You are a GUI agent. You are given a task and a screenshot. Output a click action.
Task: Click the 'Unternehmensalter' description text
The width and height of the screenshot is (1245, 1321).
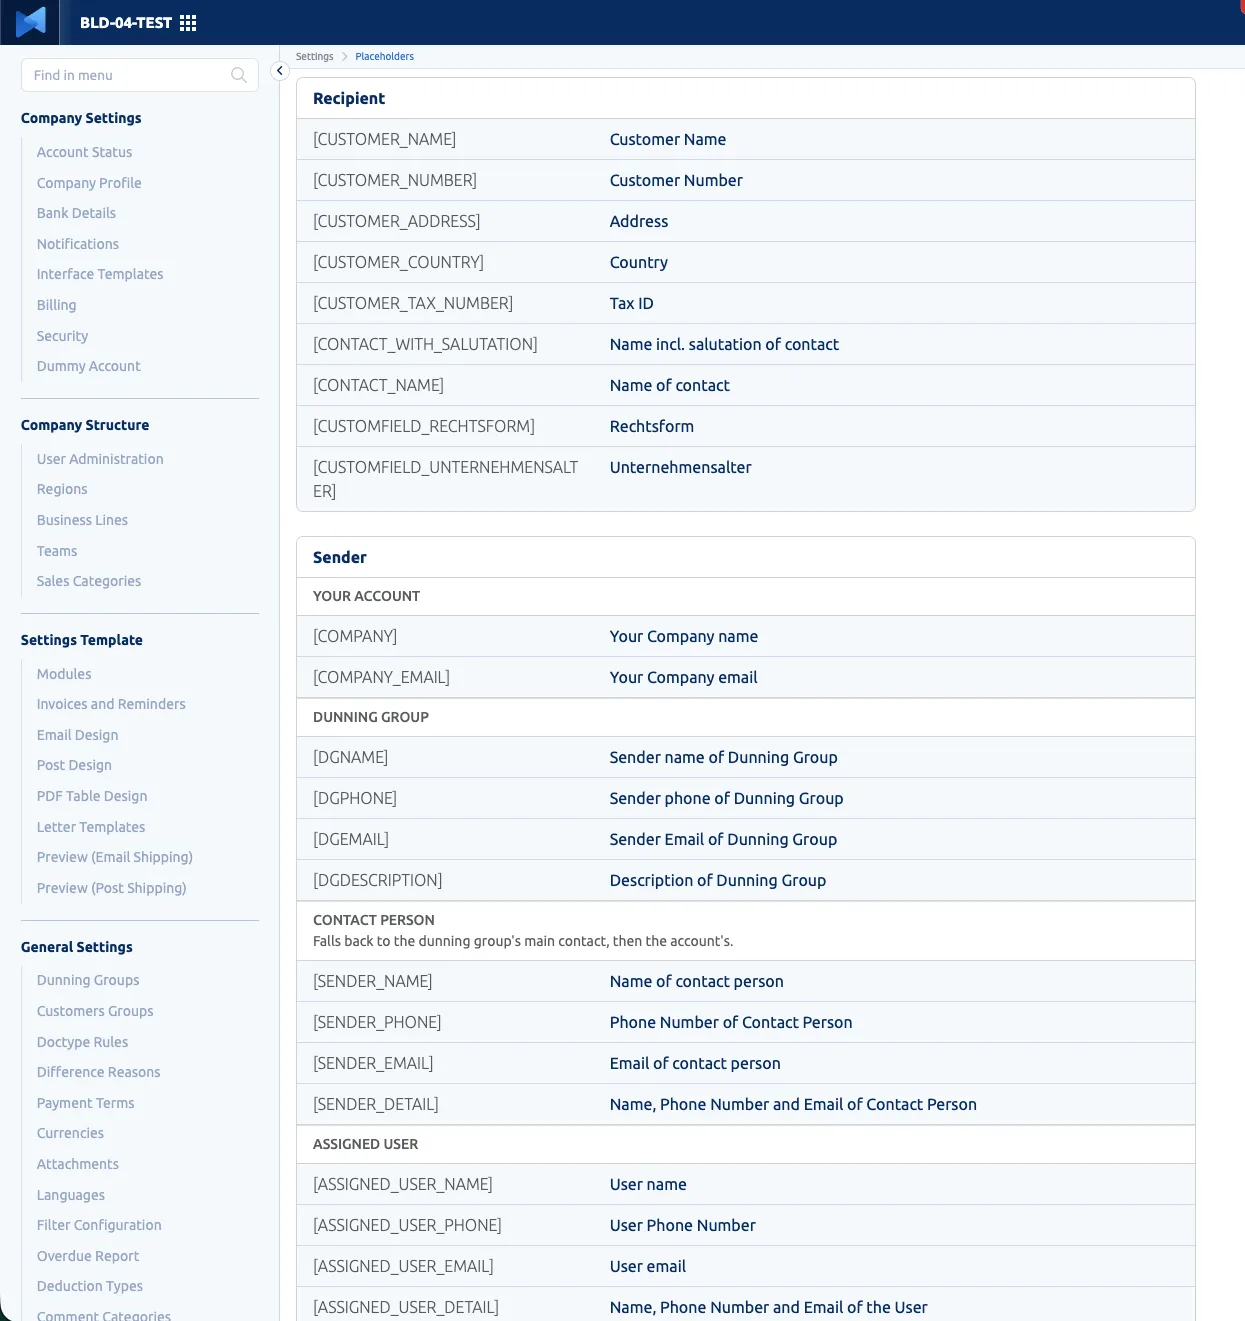coord(680,467)
